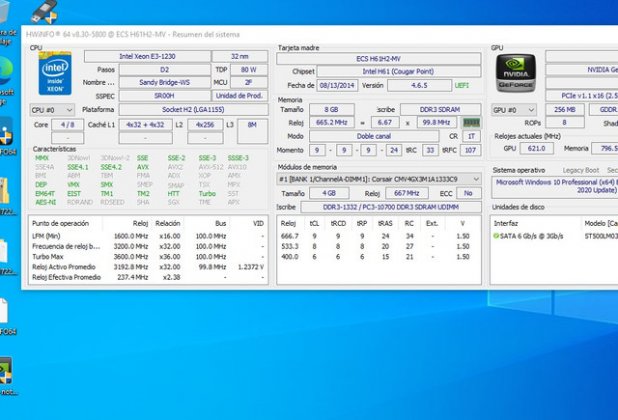The height and width of the screenshot is (420, 618).
Task: Click the Unidad de Prod. field
Action: click(x=240, y=96)
